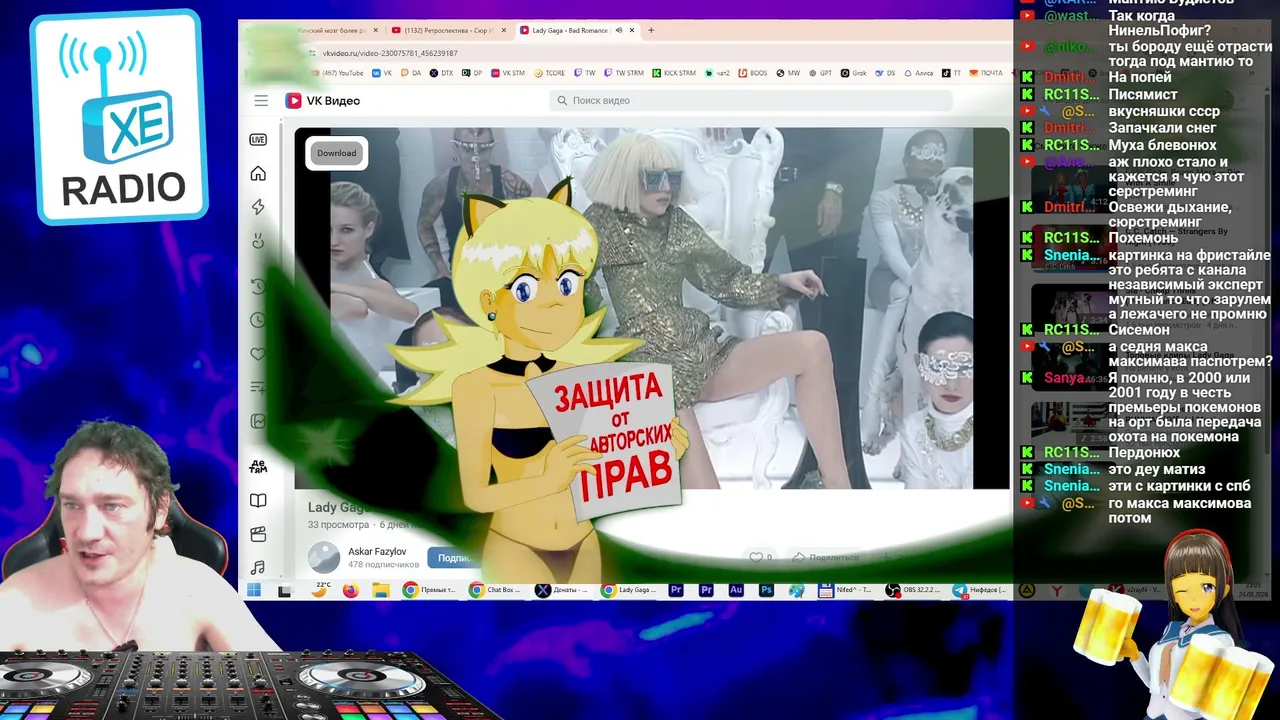Open the Nifed notepad taskbar window
1280x720 pixels.
coord(846,591)
